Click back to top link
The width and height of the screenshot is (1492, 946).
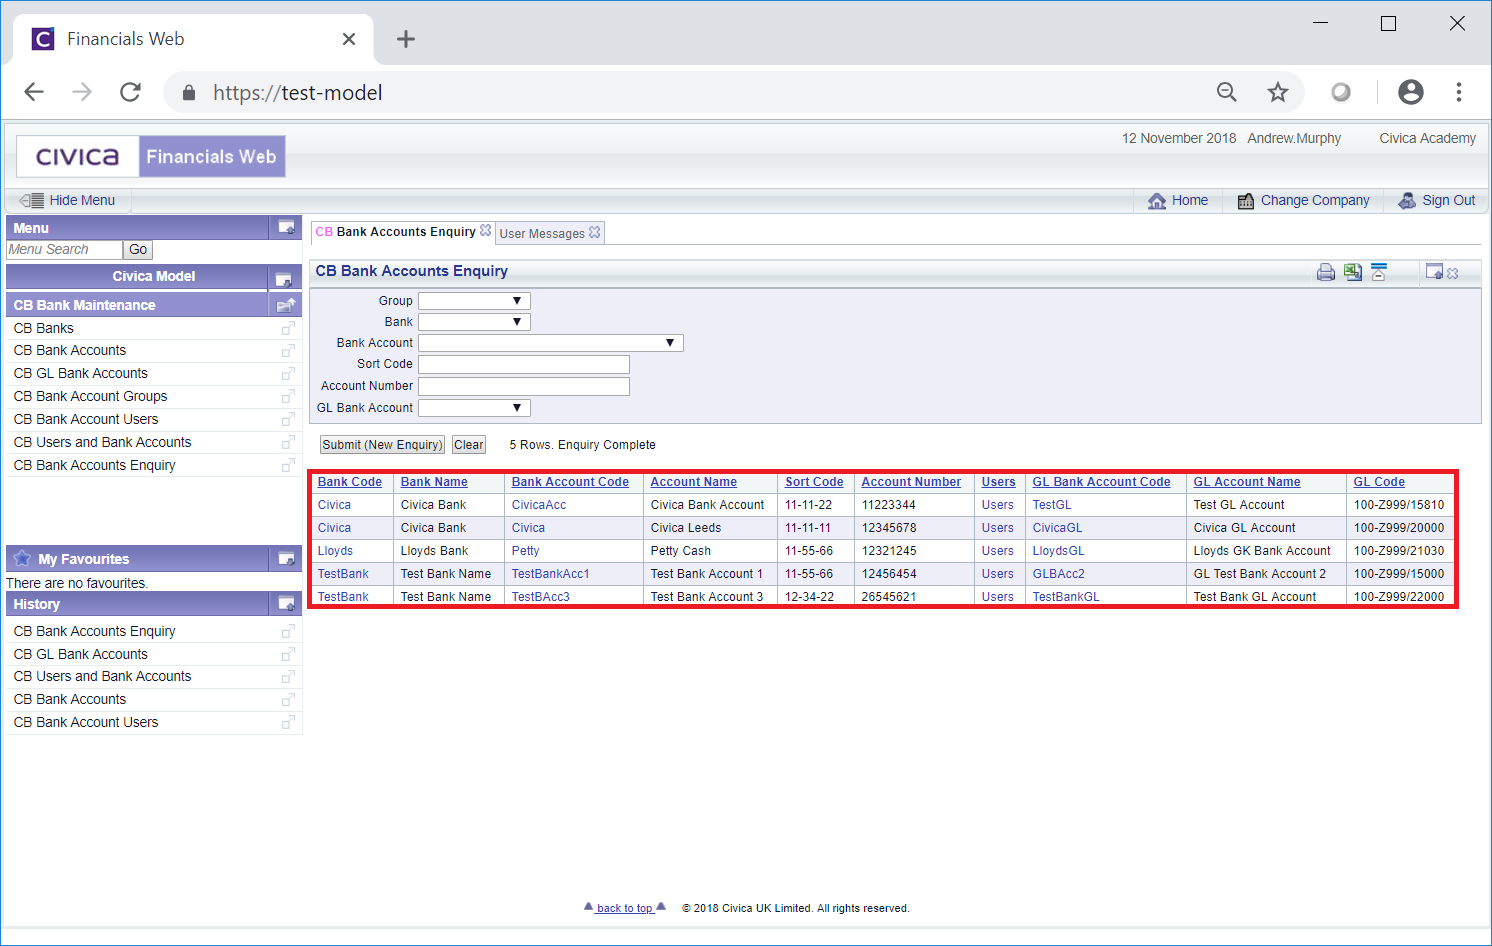click(625, 908)
